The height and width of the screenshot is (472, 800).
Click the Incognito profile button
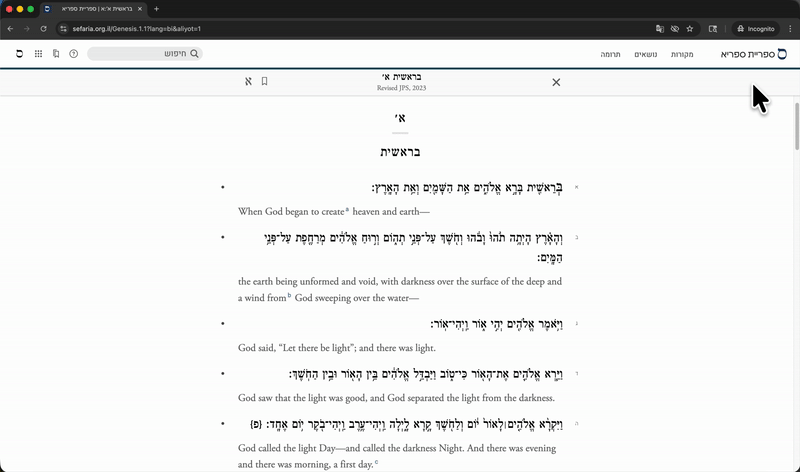click(x=755, y=28)
